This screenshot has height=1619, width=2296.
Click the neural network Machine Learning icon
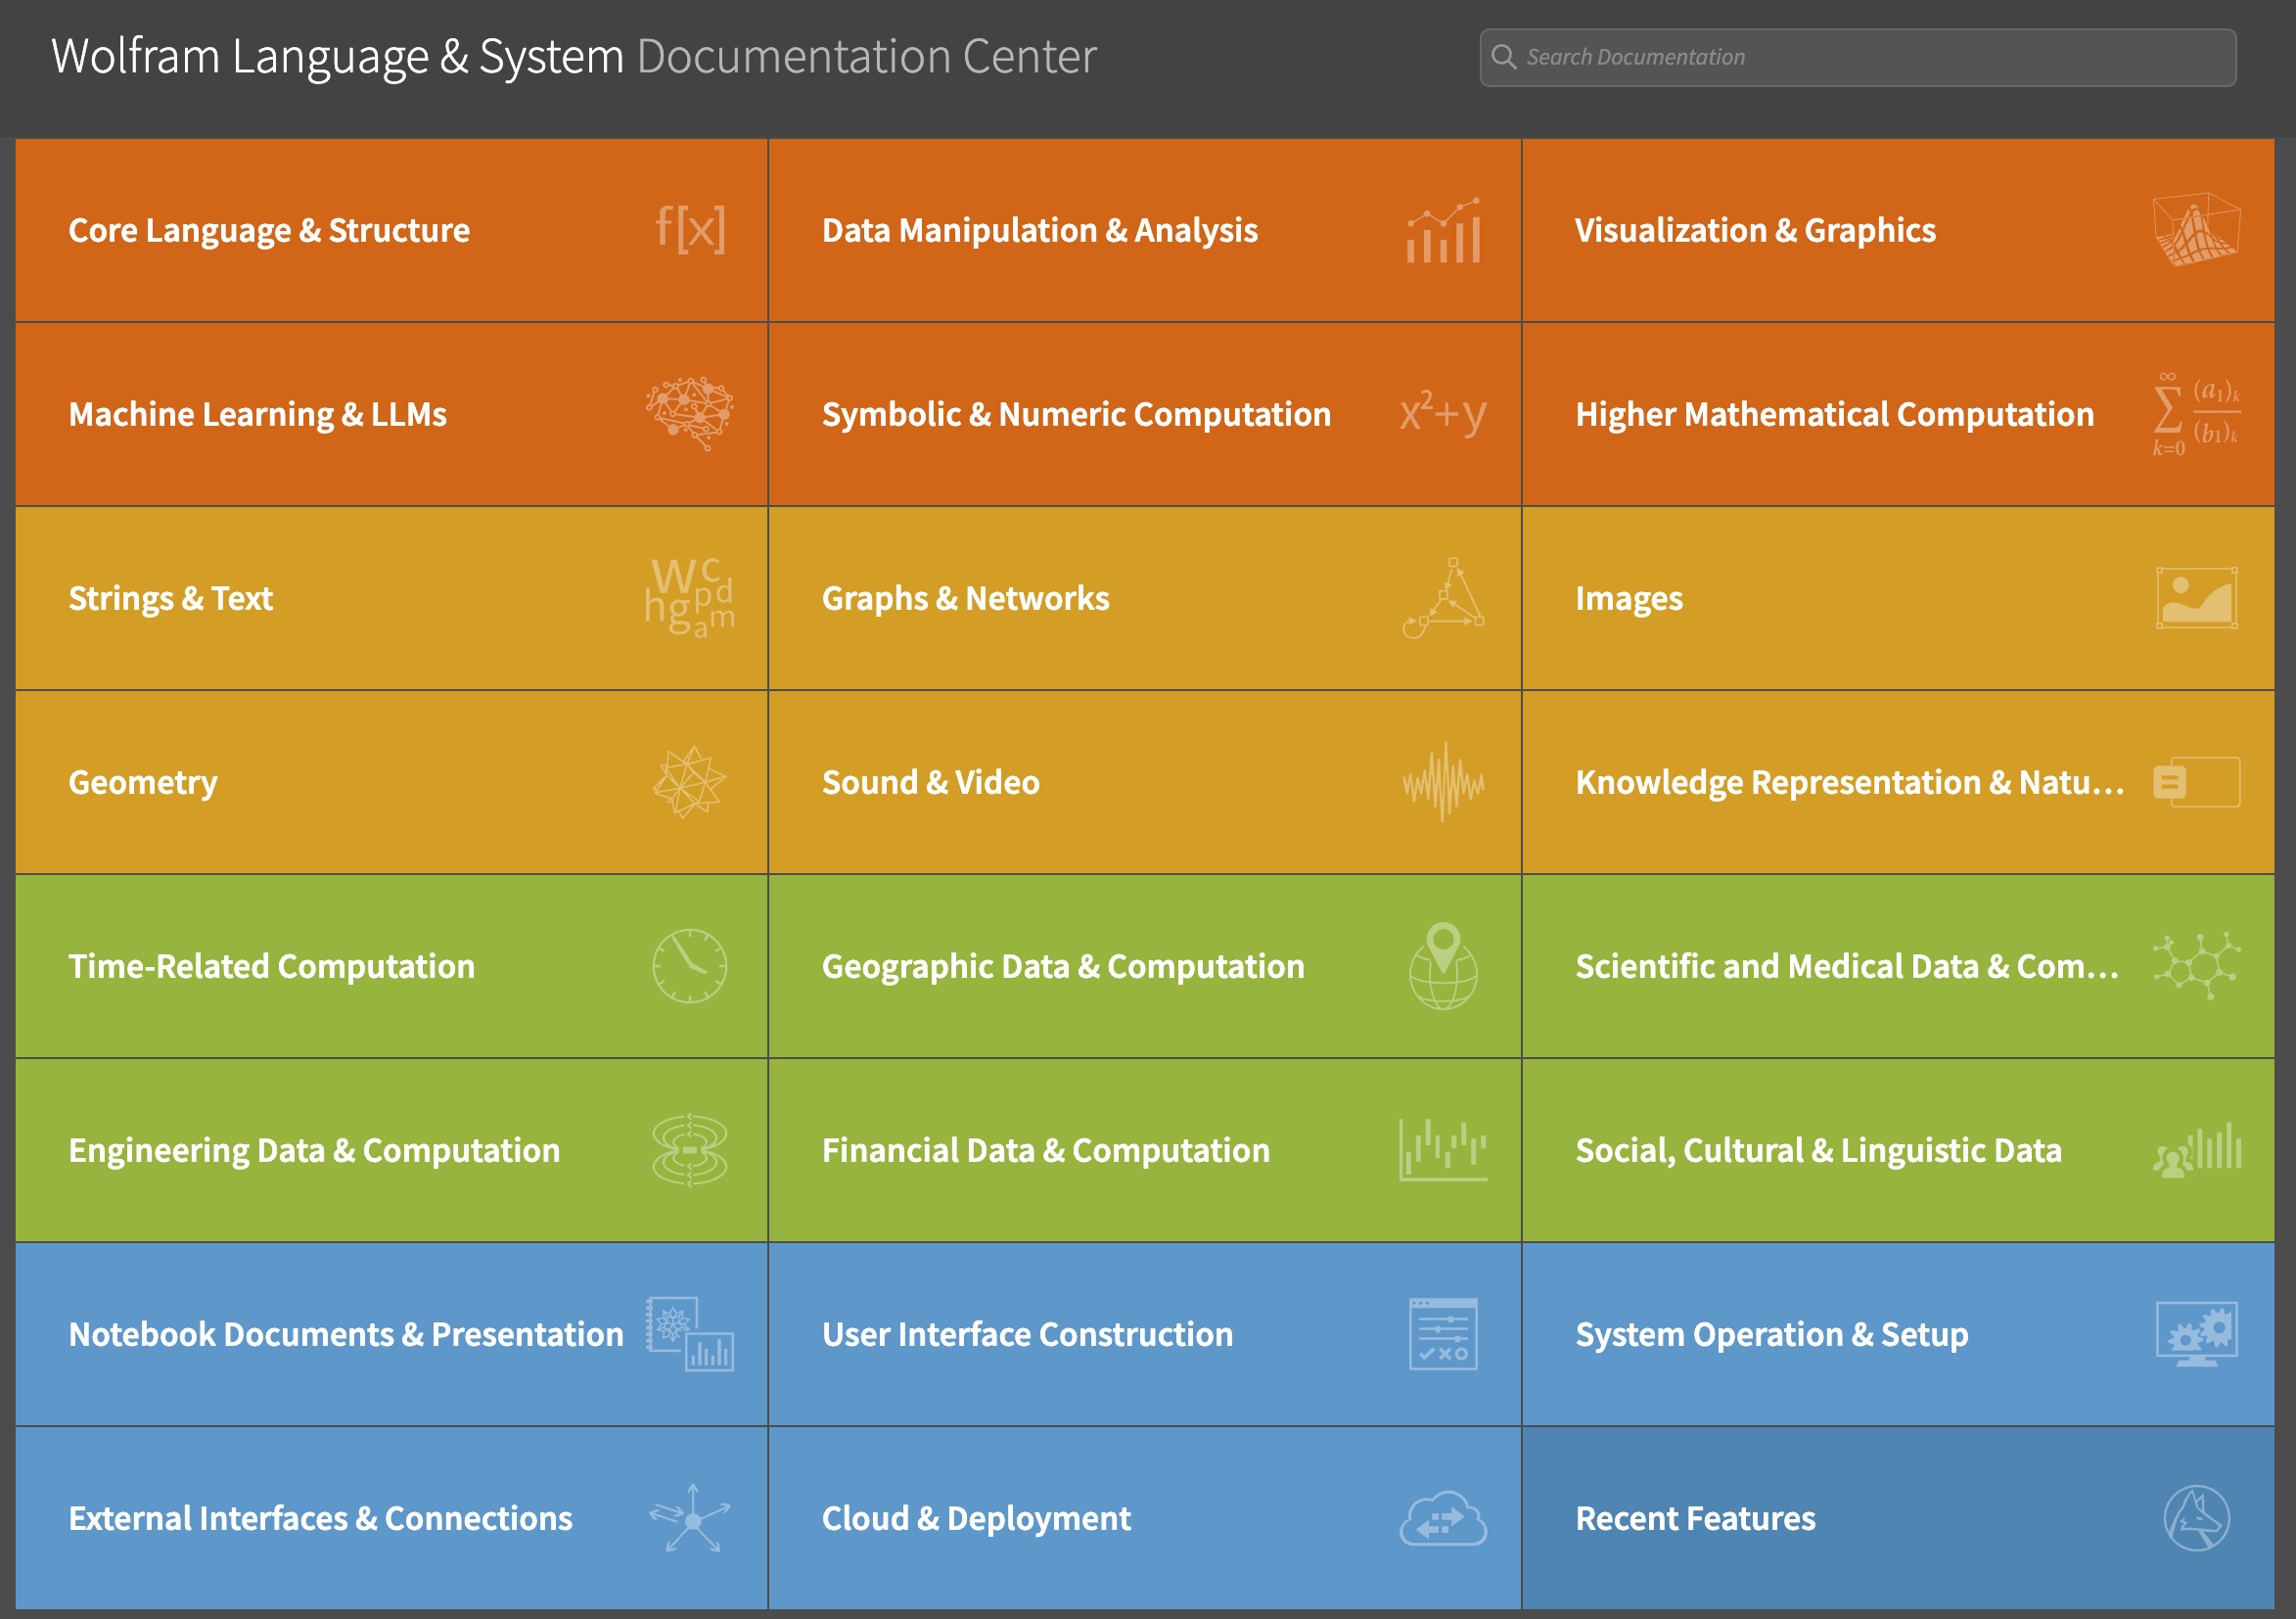pyautogui.click(x=690, y=413)
